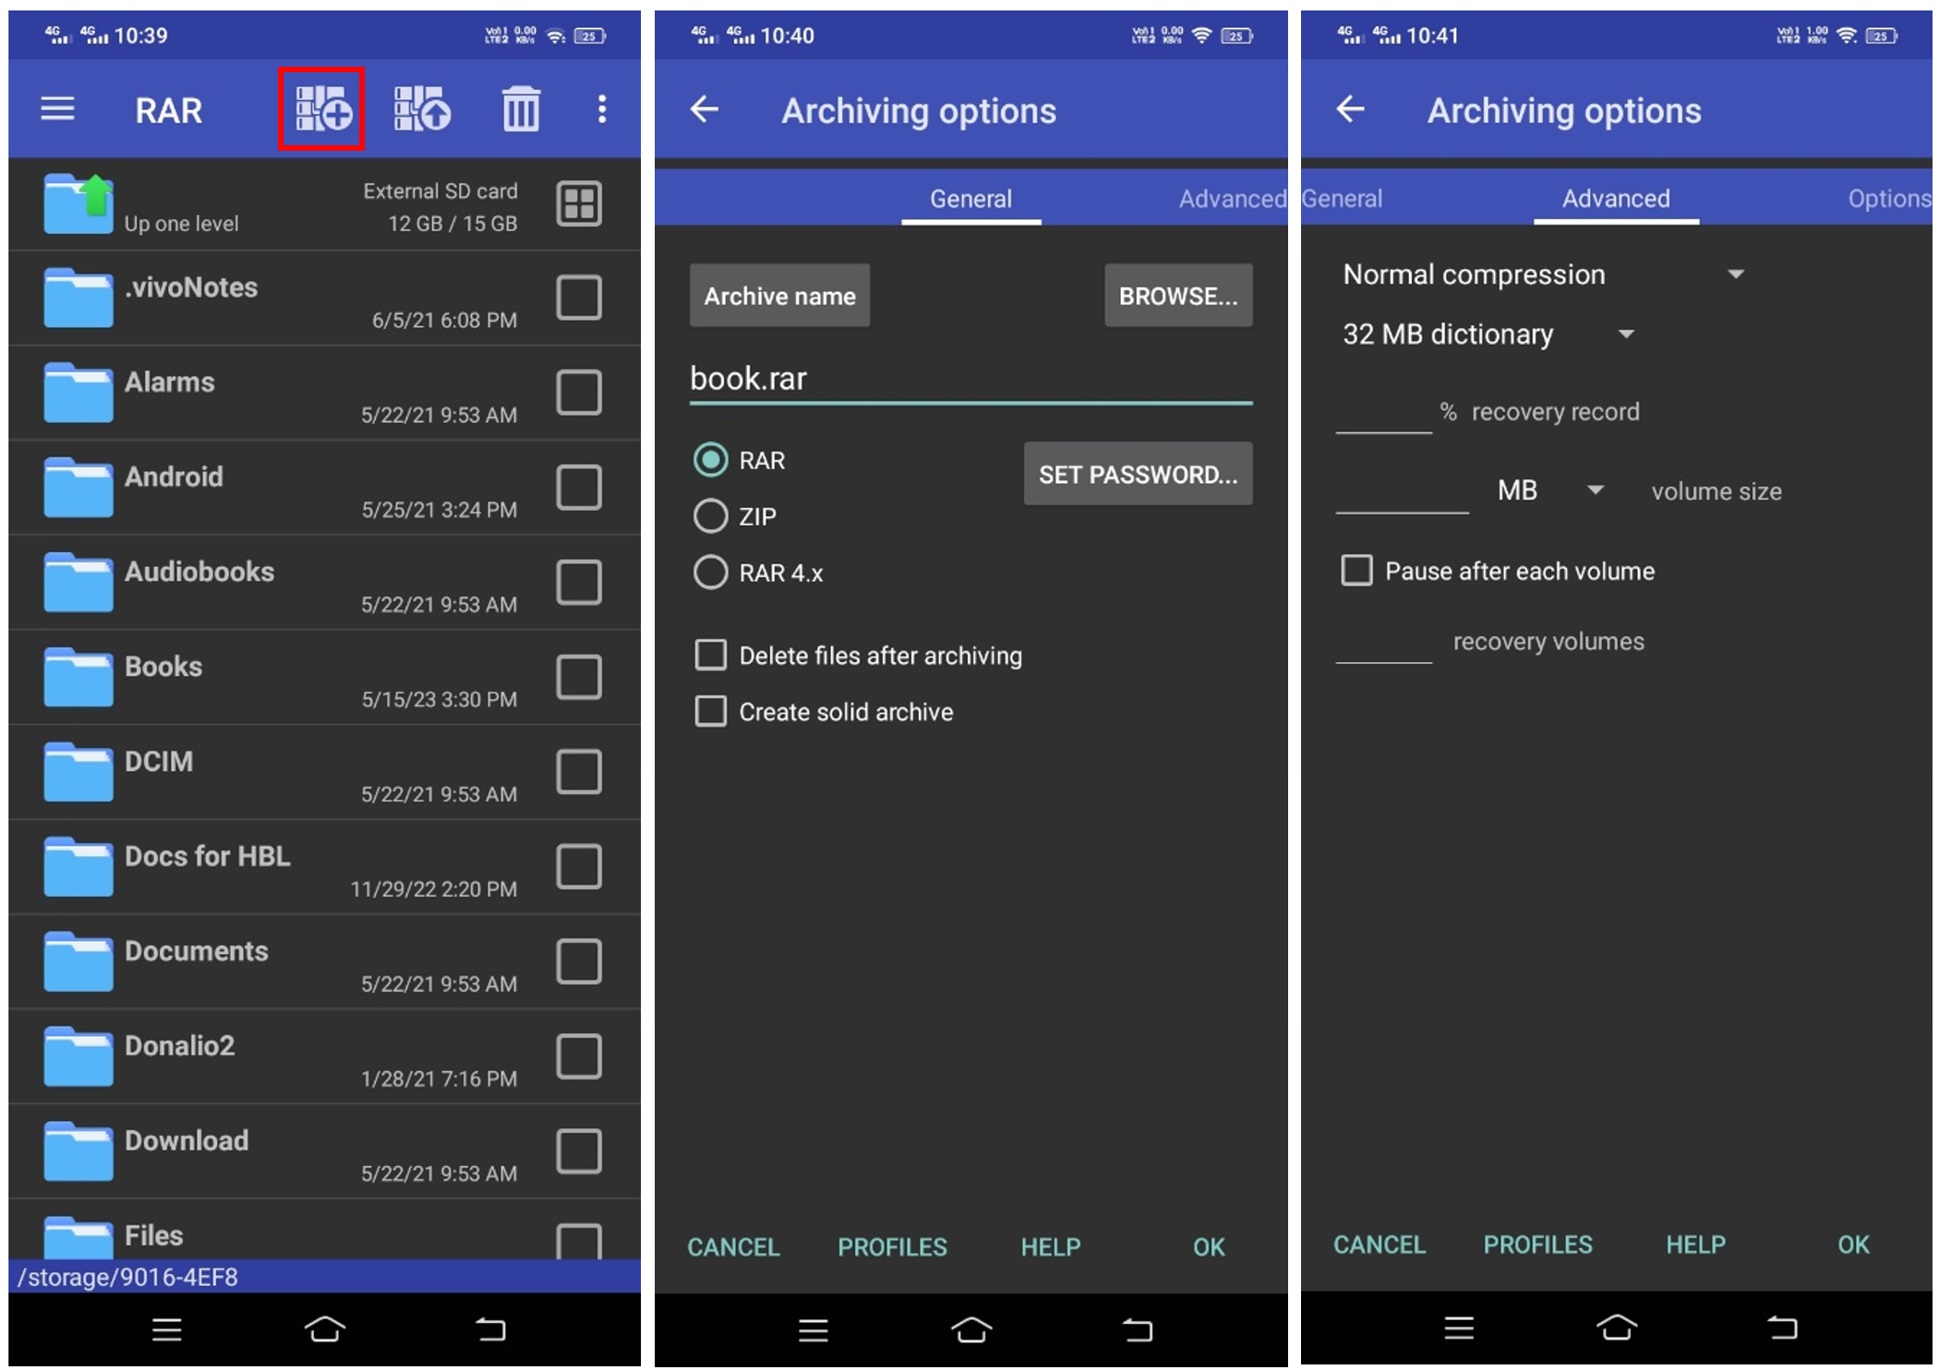Focus the % recovery record field
The image size is (1942, 1371).
pos(1384,412)
